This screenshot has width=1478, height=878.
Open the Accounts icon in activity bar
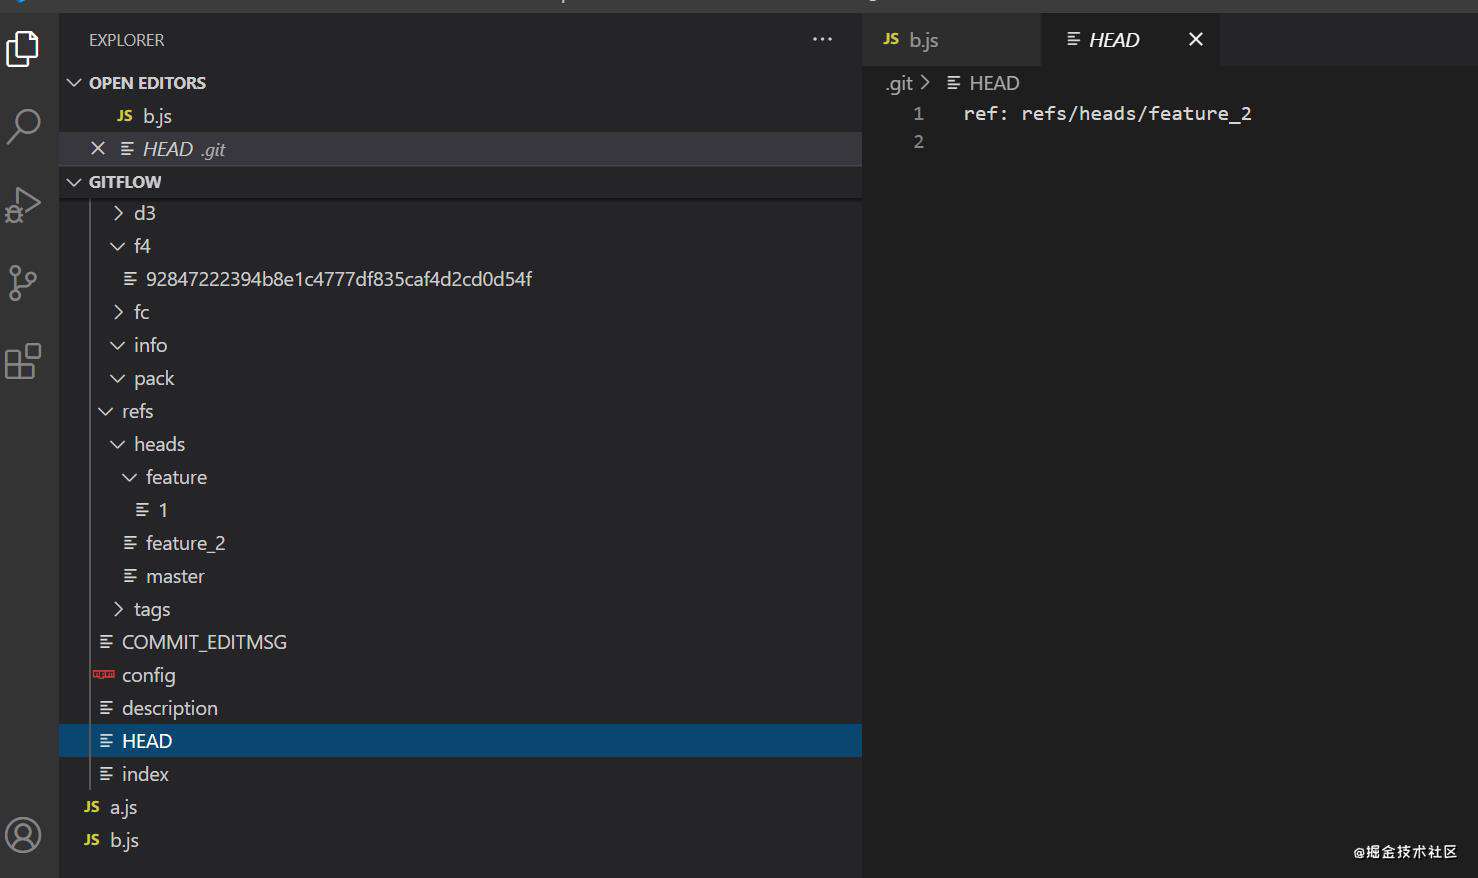[x=23, y=835]
